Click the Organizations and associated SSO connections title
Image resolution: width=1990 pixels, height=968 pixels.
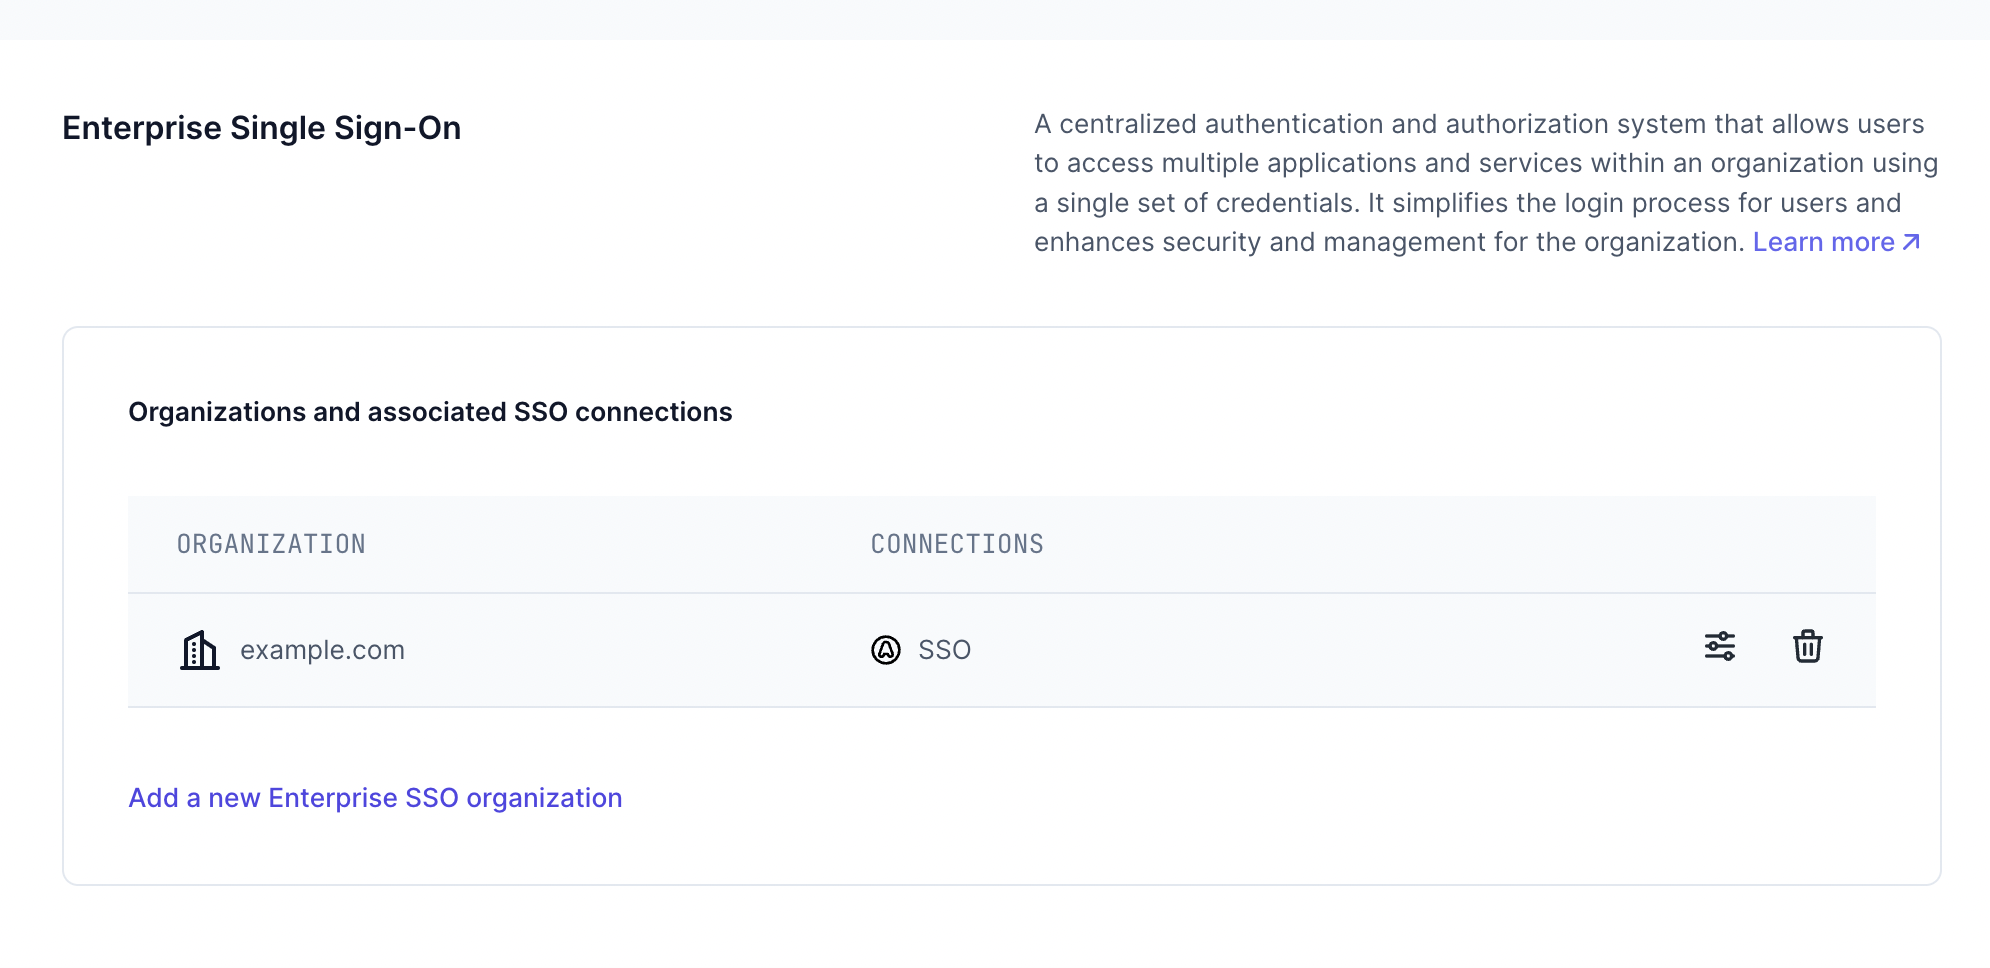click(430, 412)
